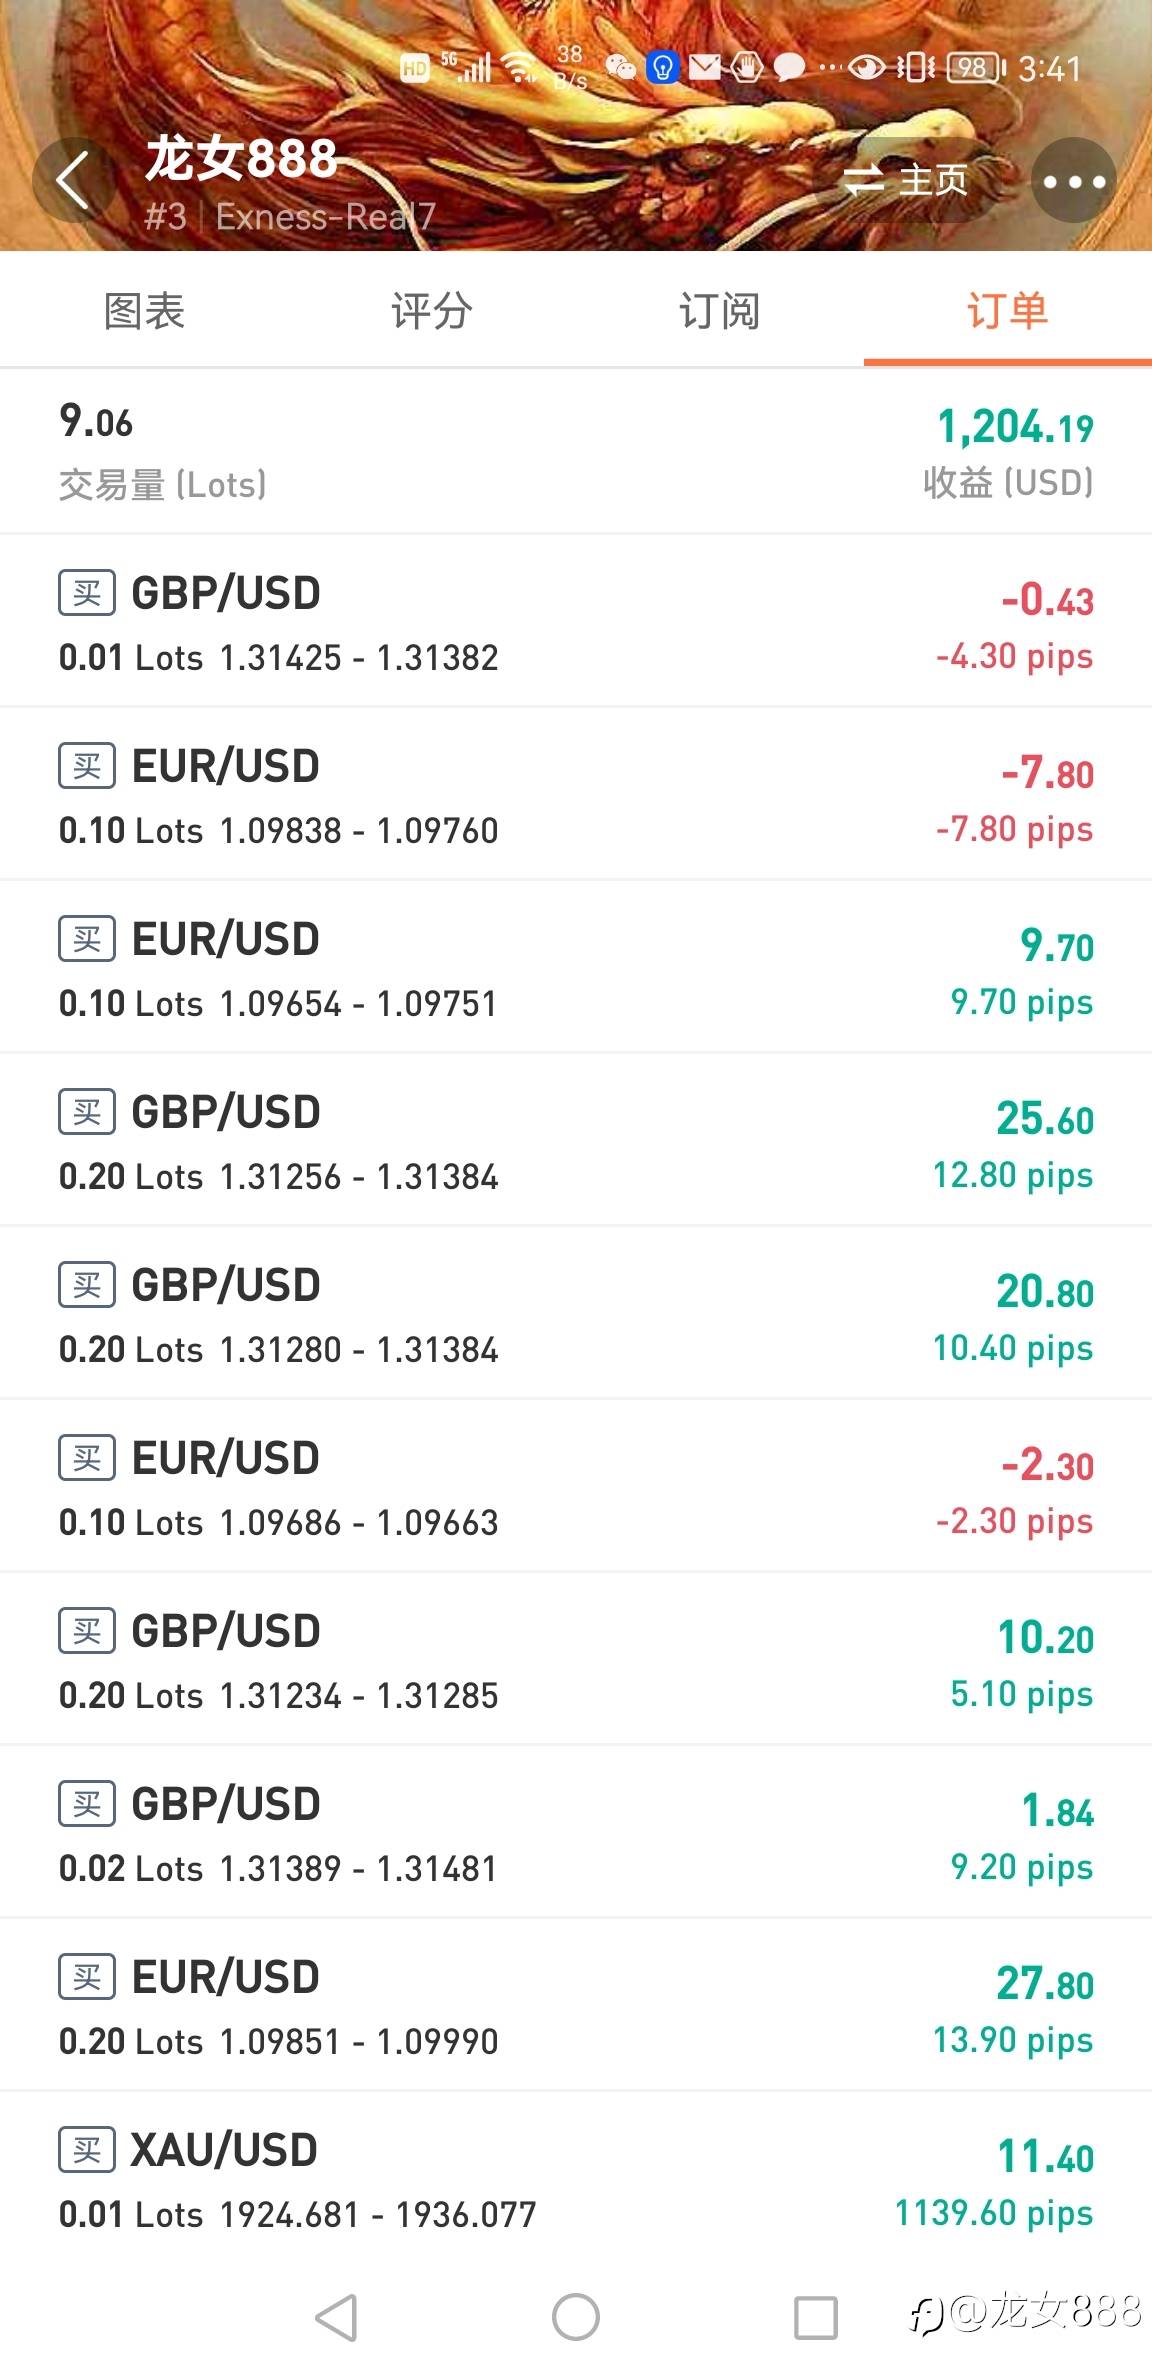Tap the battery indicator showing 98
The height and width of the screenshot is (2376, 1152).
(975, 68)
